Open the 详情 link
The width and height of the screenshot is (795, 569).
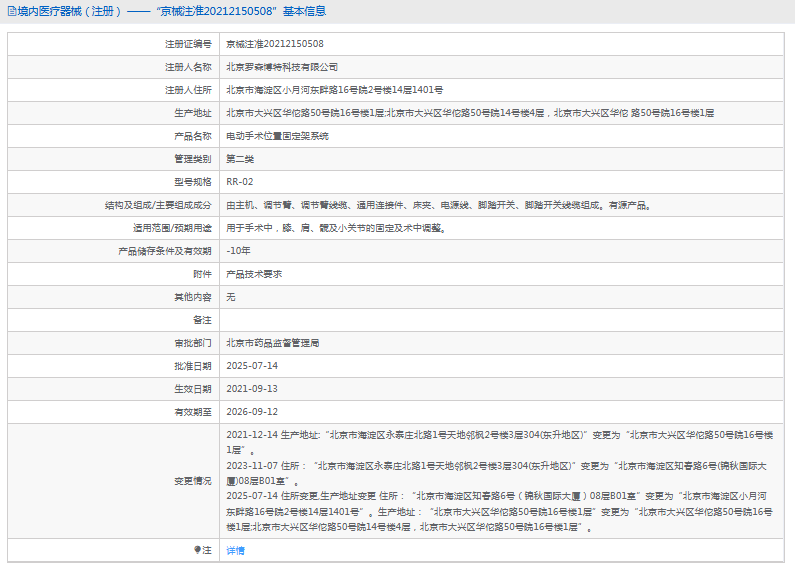coord(235,550)
